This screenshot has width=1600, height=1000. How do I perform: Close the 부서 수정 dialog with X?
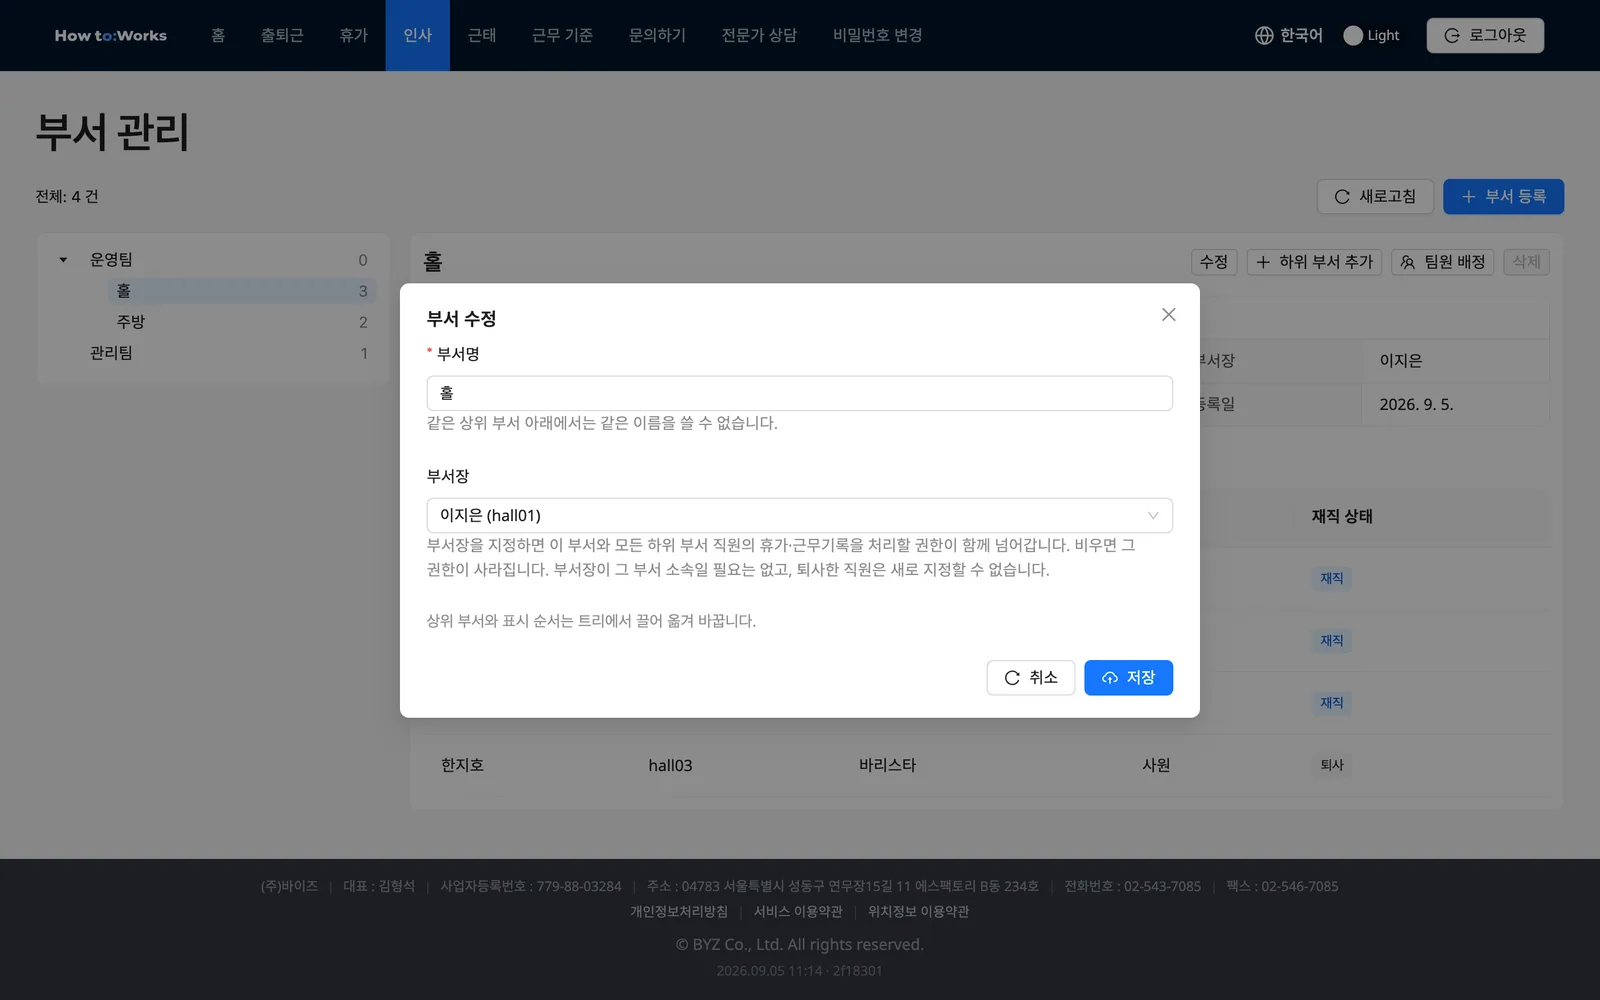coord(1168,315)
